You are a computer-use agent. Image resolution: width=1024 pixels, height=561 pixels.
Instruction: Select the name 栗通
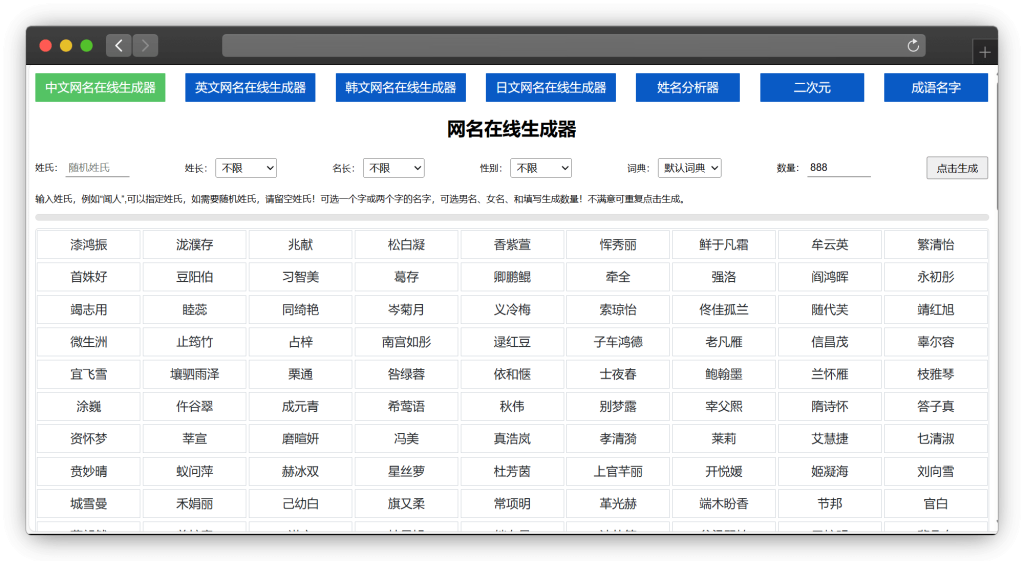[x=300, y=374]
